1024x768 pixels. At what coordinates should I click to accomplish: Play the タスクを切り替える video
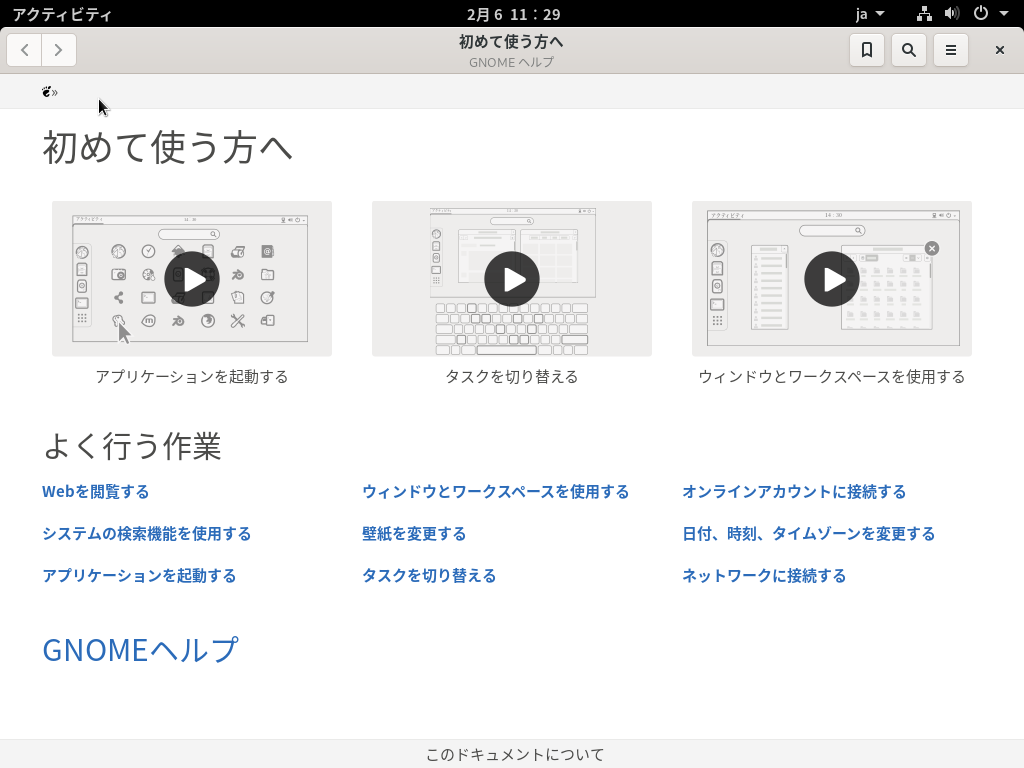[512, 279]
